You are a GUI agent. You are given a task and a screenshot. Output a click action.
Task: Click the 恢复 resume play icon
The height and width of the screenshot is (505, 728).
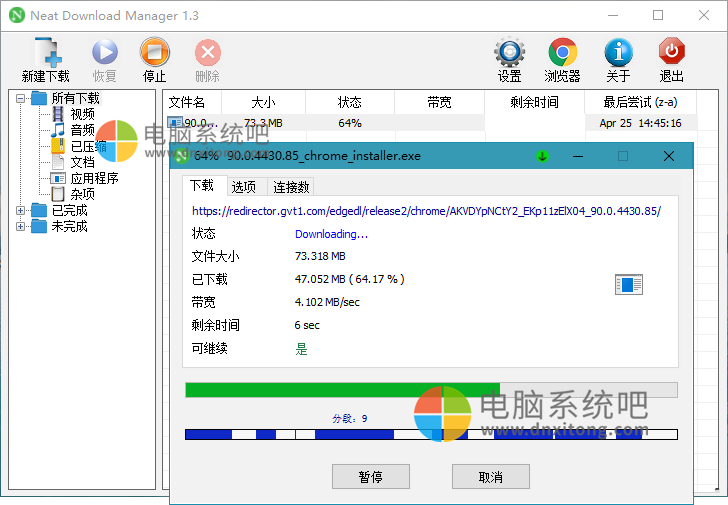pyautogui.click(x=105, y=52)
